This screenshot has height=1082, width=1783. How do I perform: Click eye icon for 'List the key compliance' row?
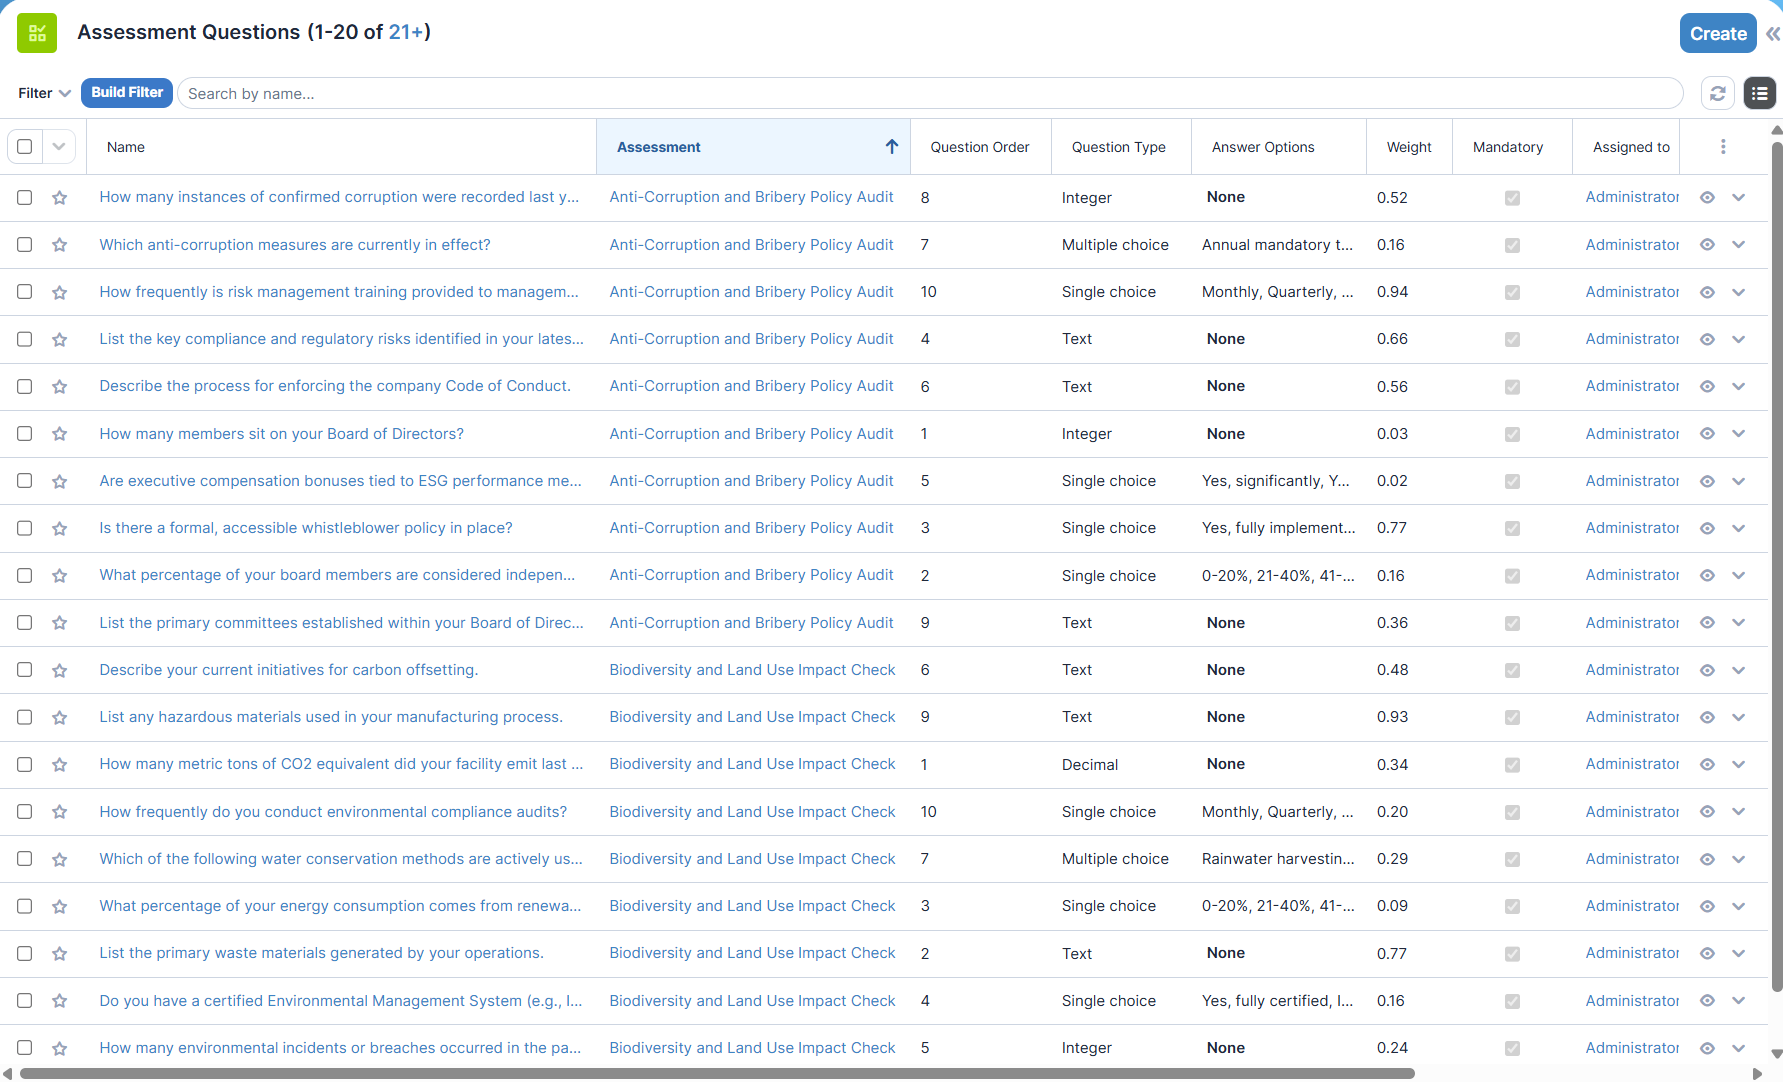pos(1707,339)
